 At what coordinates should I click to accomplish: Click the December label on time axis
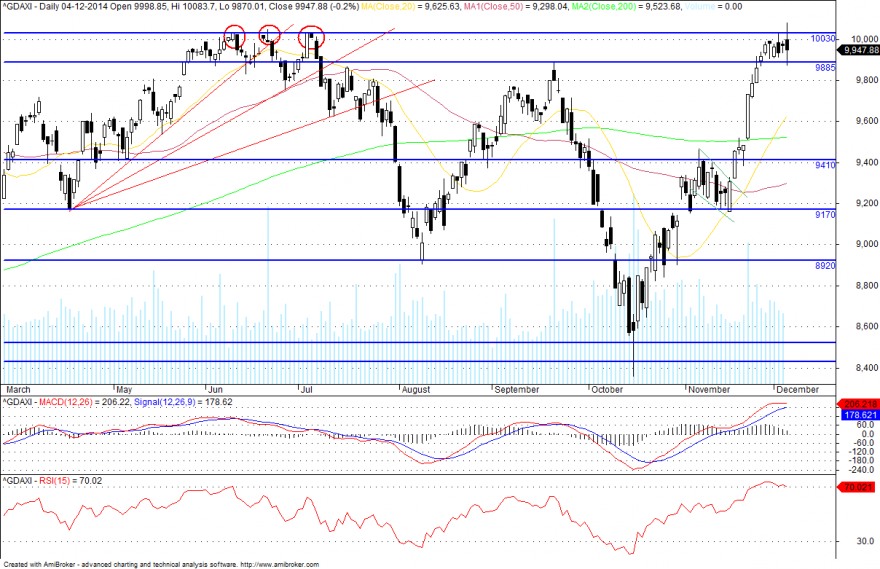point(798,389)
